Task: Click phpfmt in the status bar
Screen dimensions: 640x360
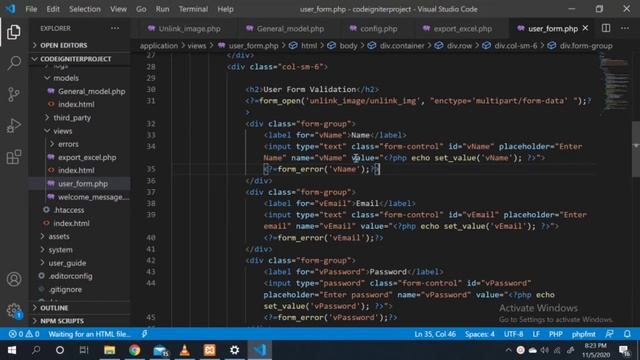Action: pyautogui.click(x=583, y=334)
